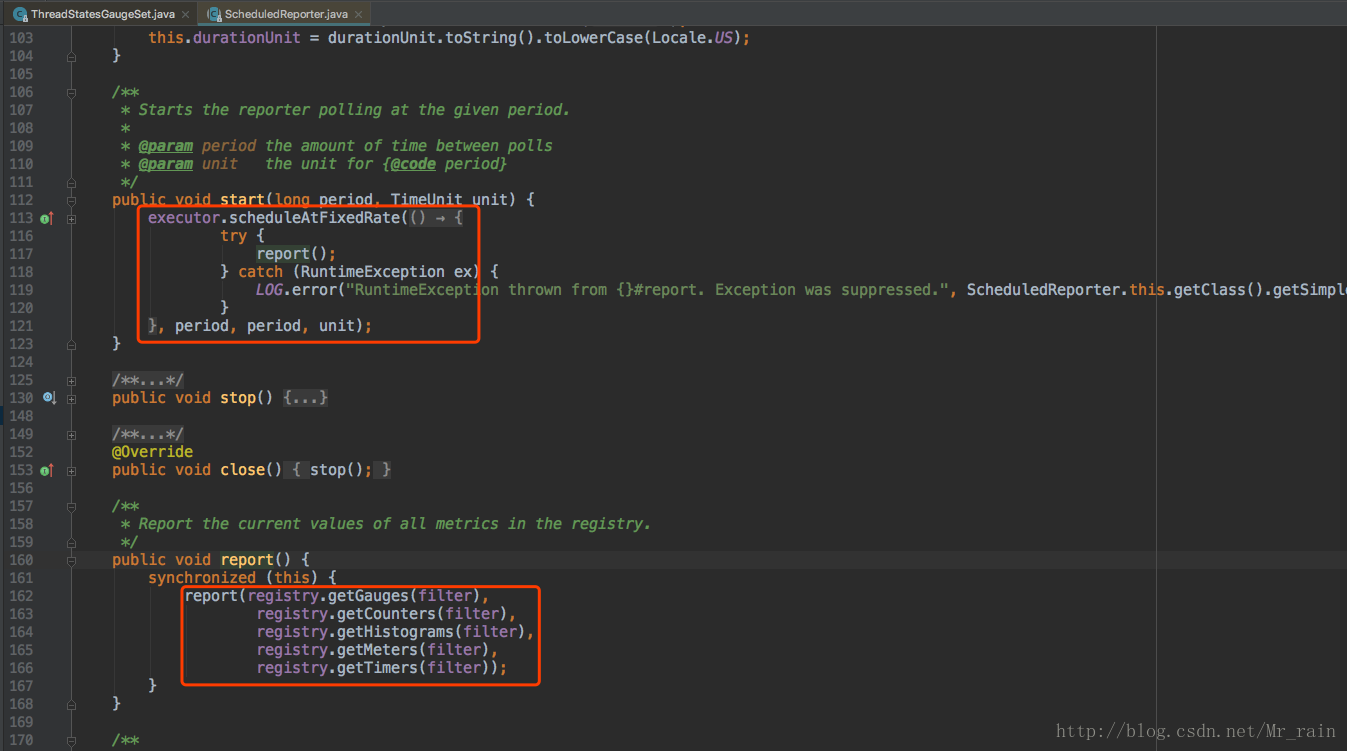Click the 'try' keyword on line 116
Image resolution: width=1347 pixels, height=751 pixels.
(233, 236)
